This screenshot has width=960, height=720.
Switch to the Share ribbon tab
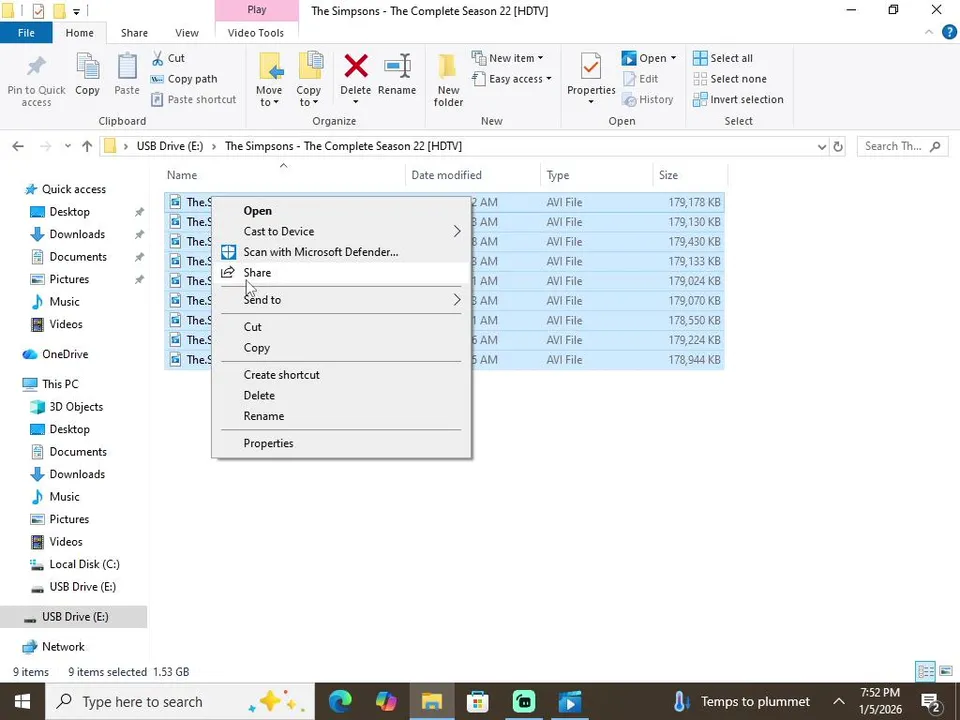(134, 33)
